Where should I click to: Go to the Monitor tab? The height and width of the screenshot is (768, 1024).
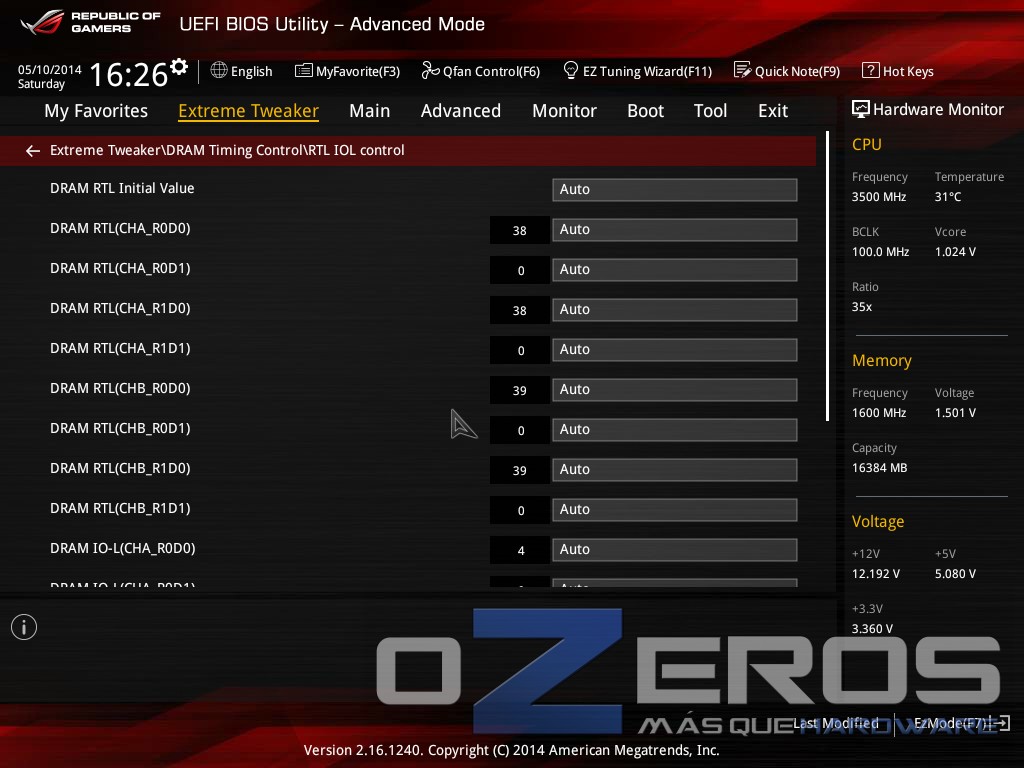564,111
